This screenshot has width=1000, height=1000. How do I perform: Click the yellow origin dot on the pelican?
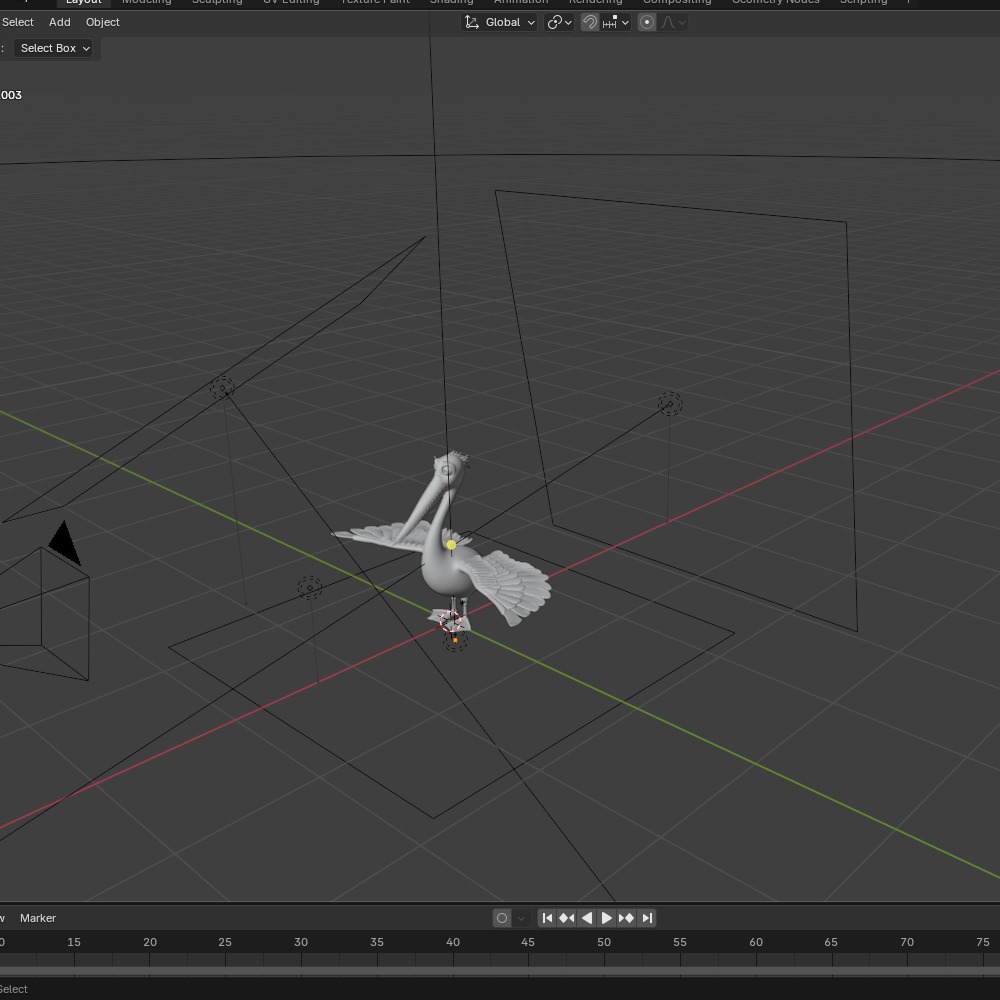coord(452,545)
